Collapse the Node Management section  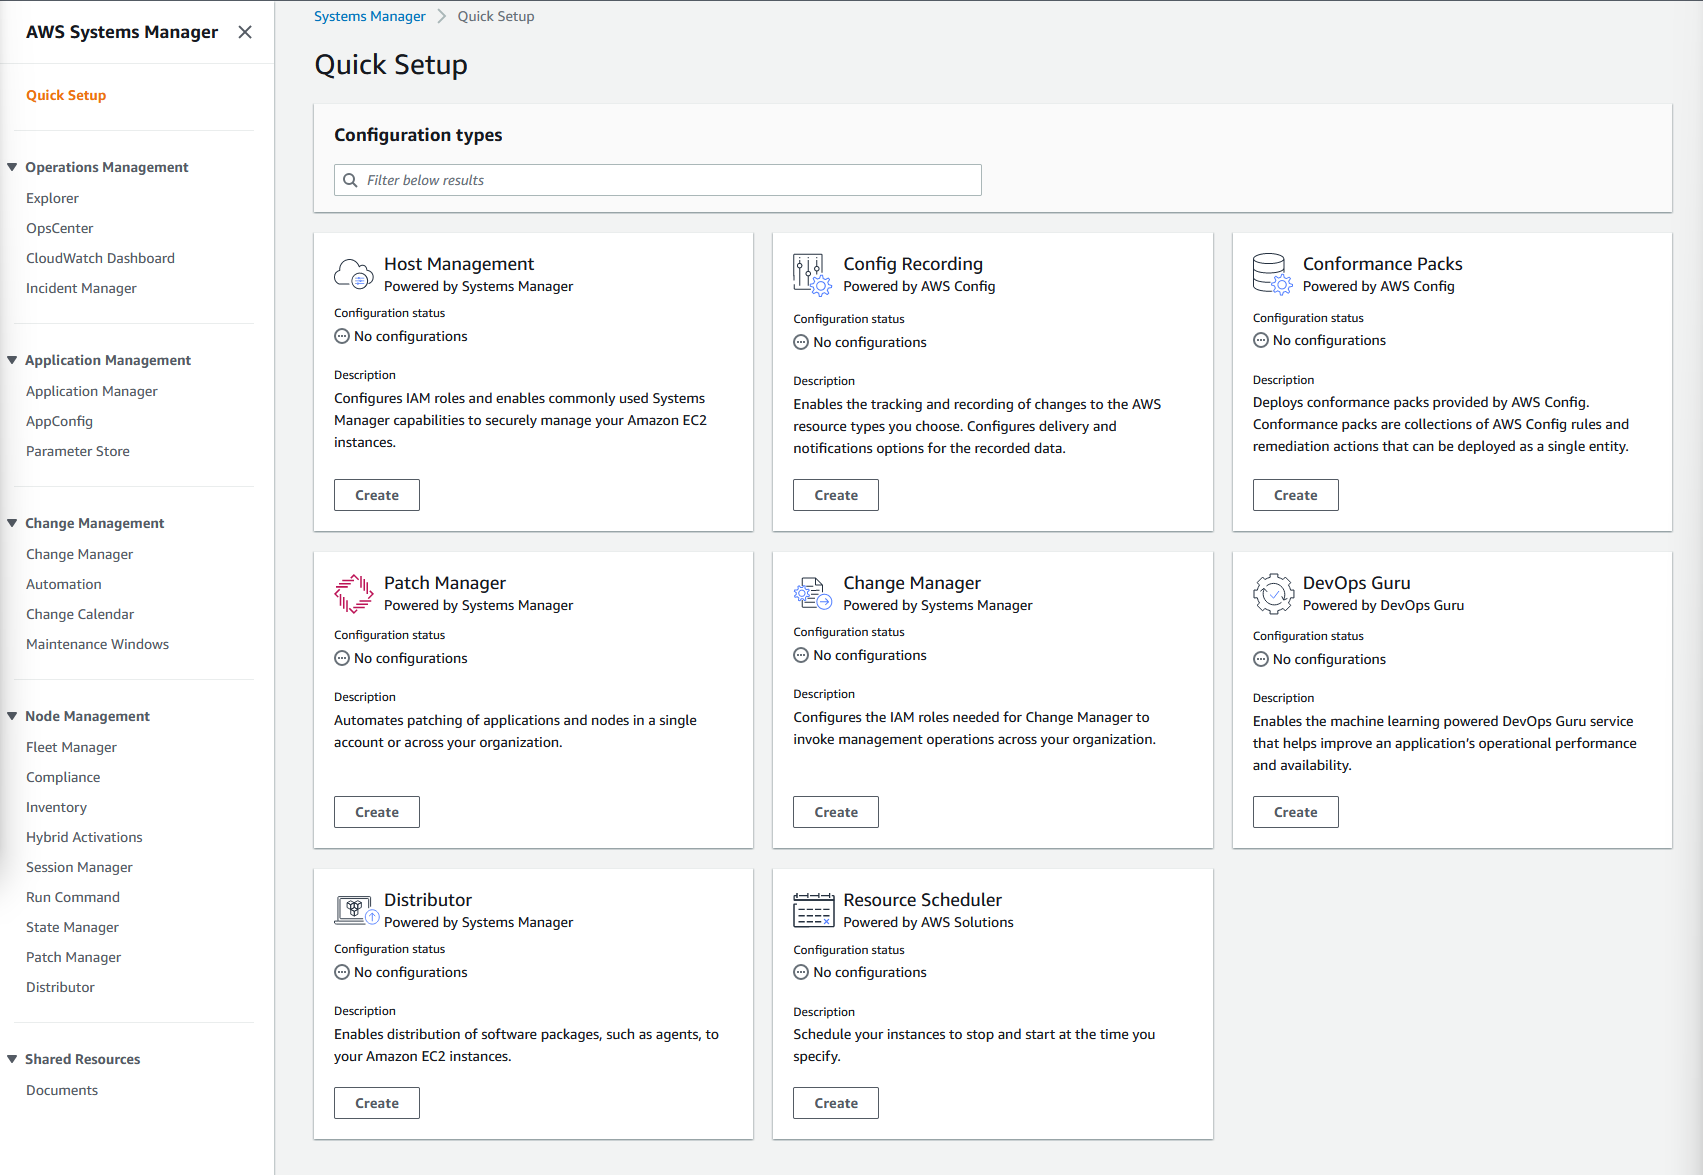coord(12,716)
